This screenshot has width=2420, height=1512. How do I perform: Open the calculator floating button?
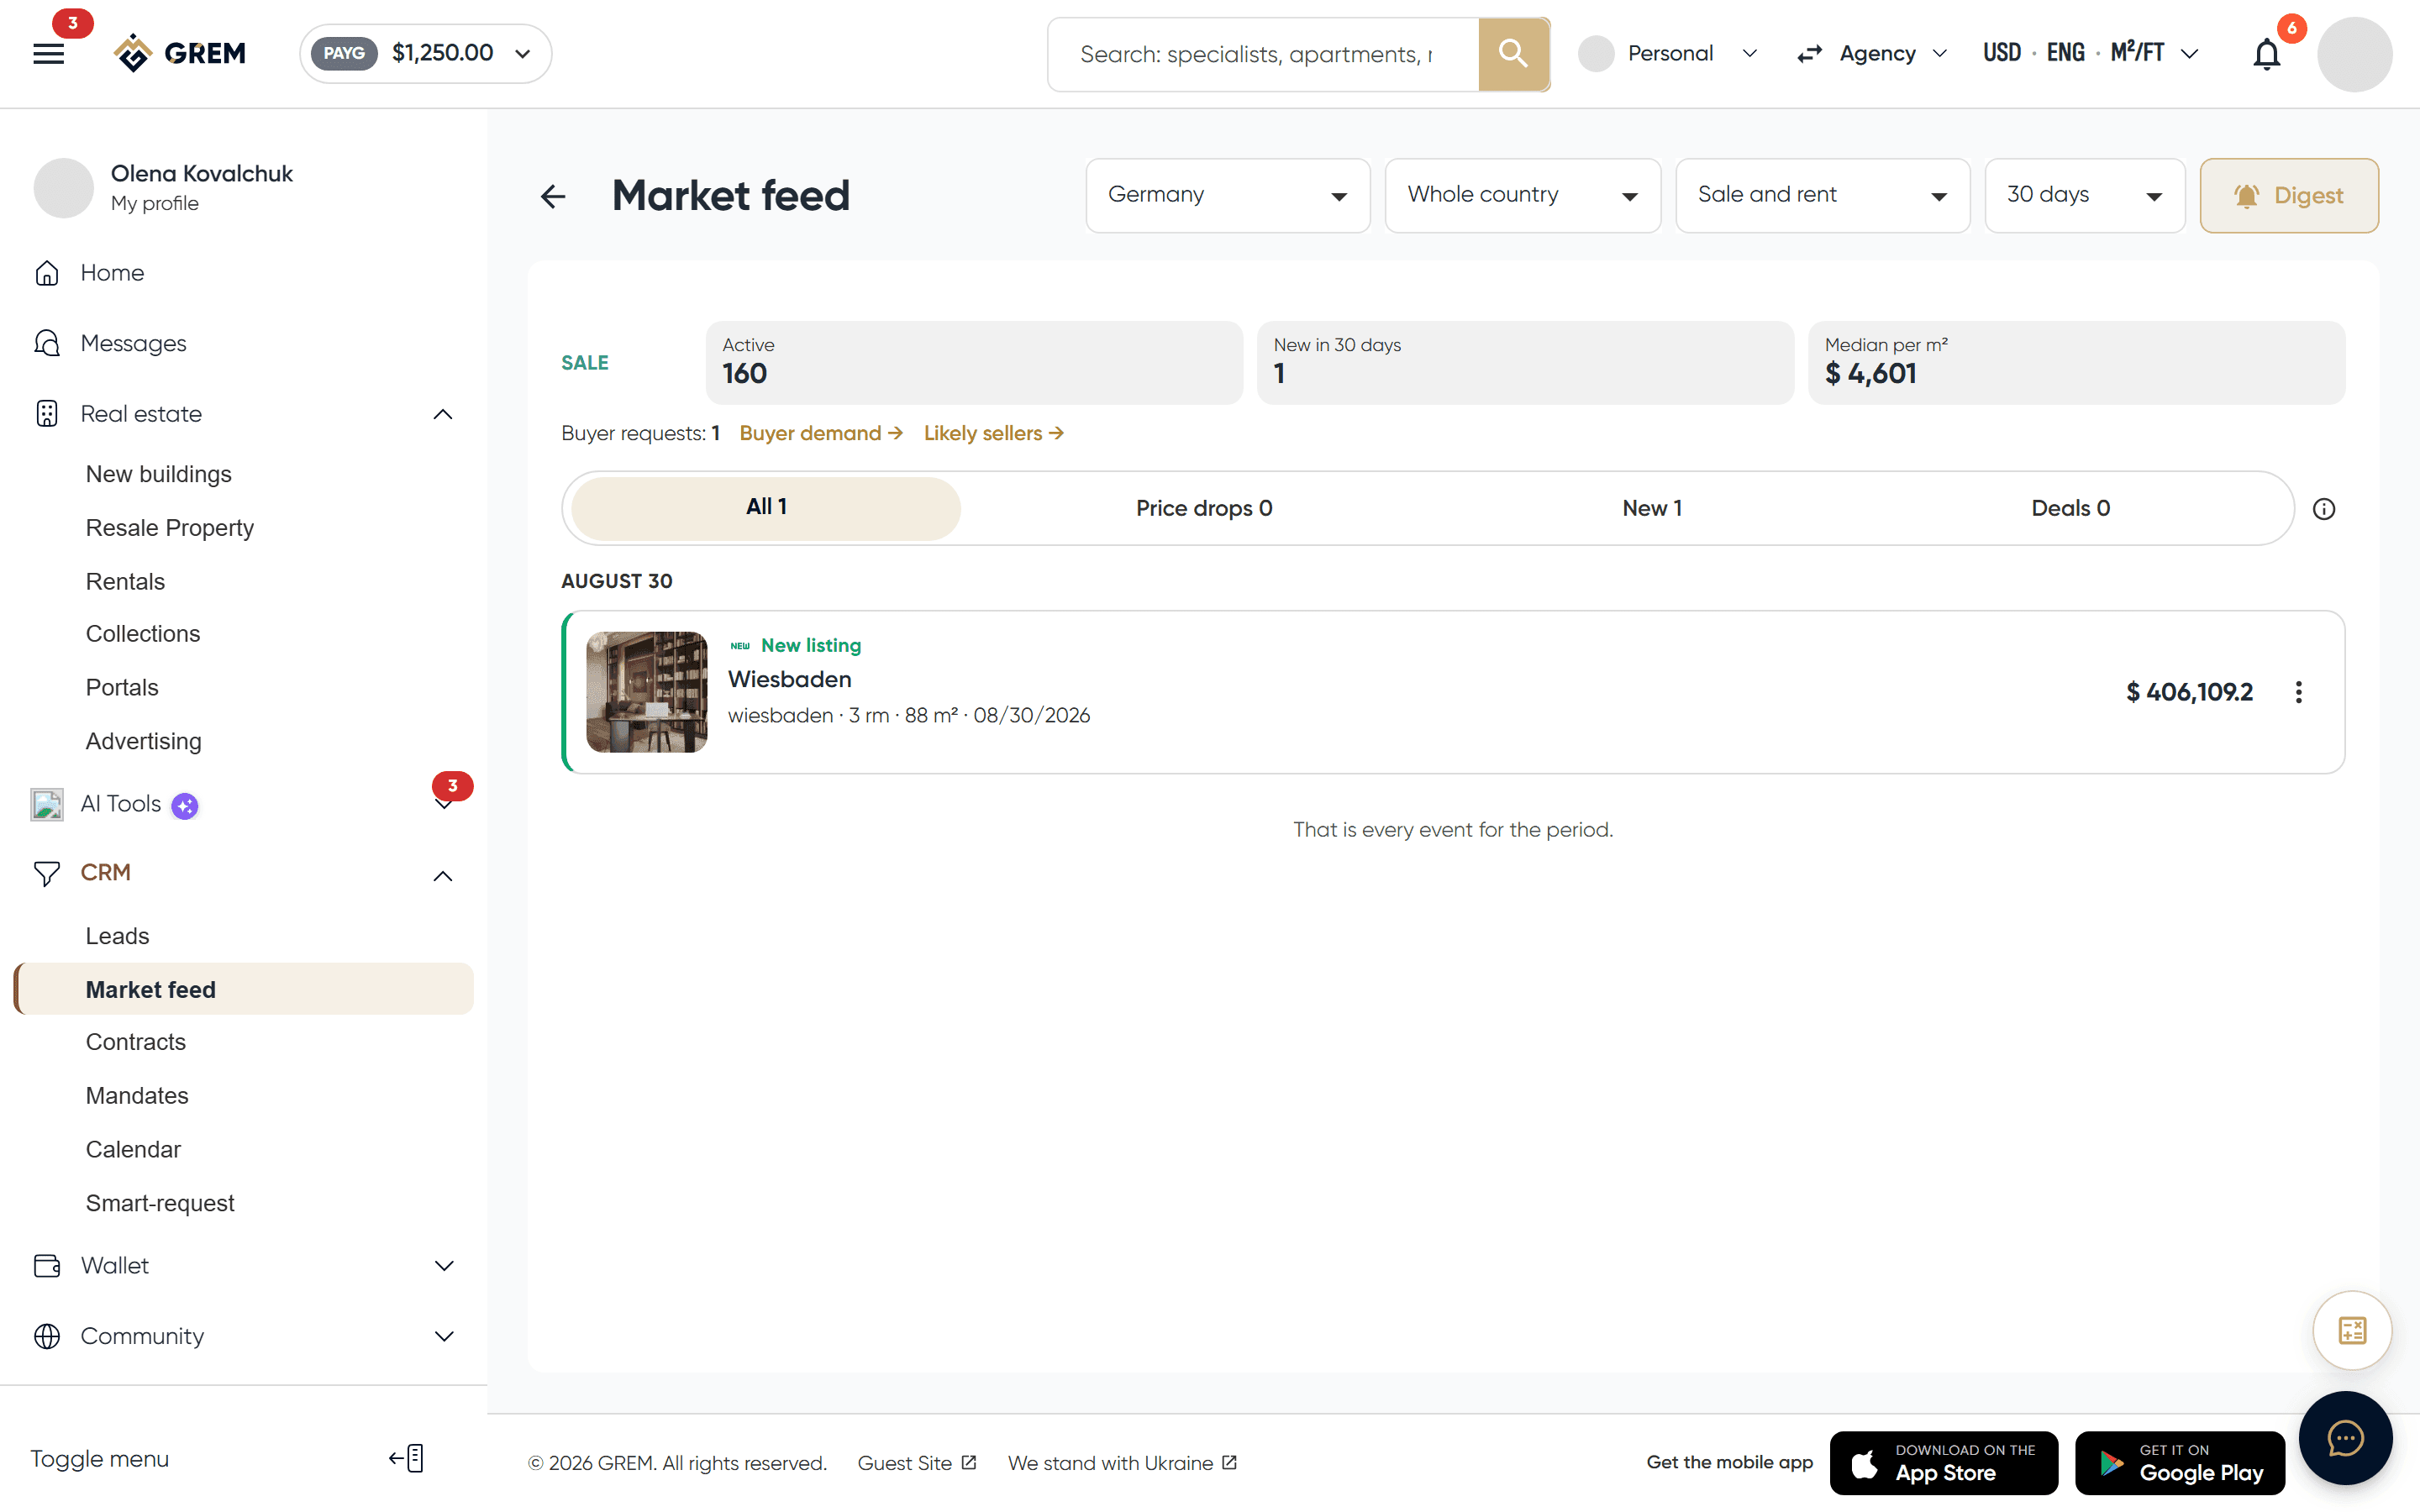(2352, 1330)
